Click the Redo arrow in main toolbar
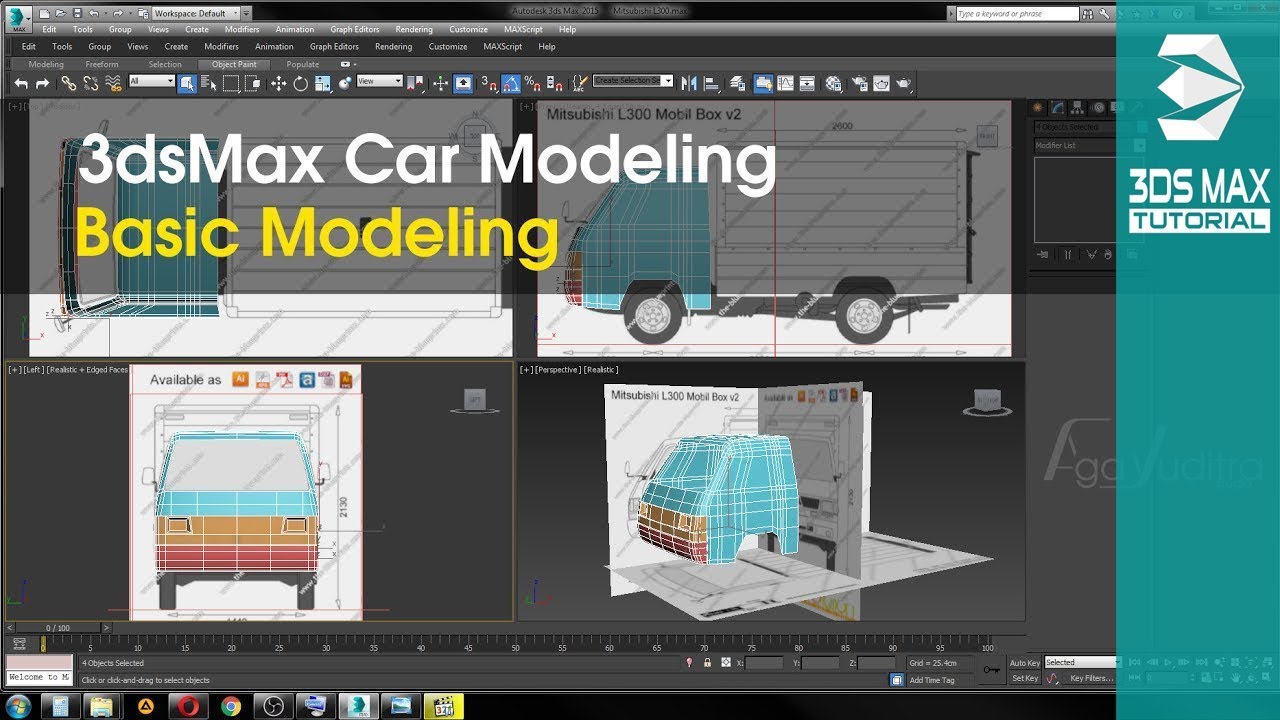This screenshot has width=1280, height=720. [42, 84]
